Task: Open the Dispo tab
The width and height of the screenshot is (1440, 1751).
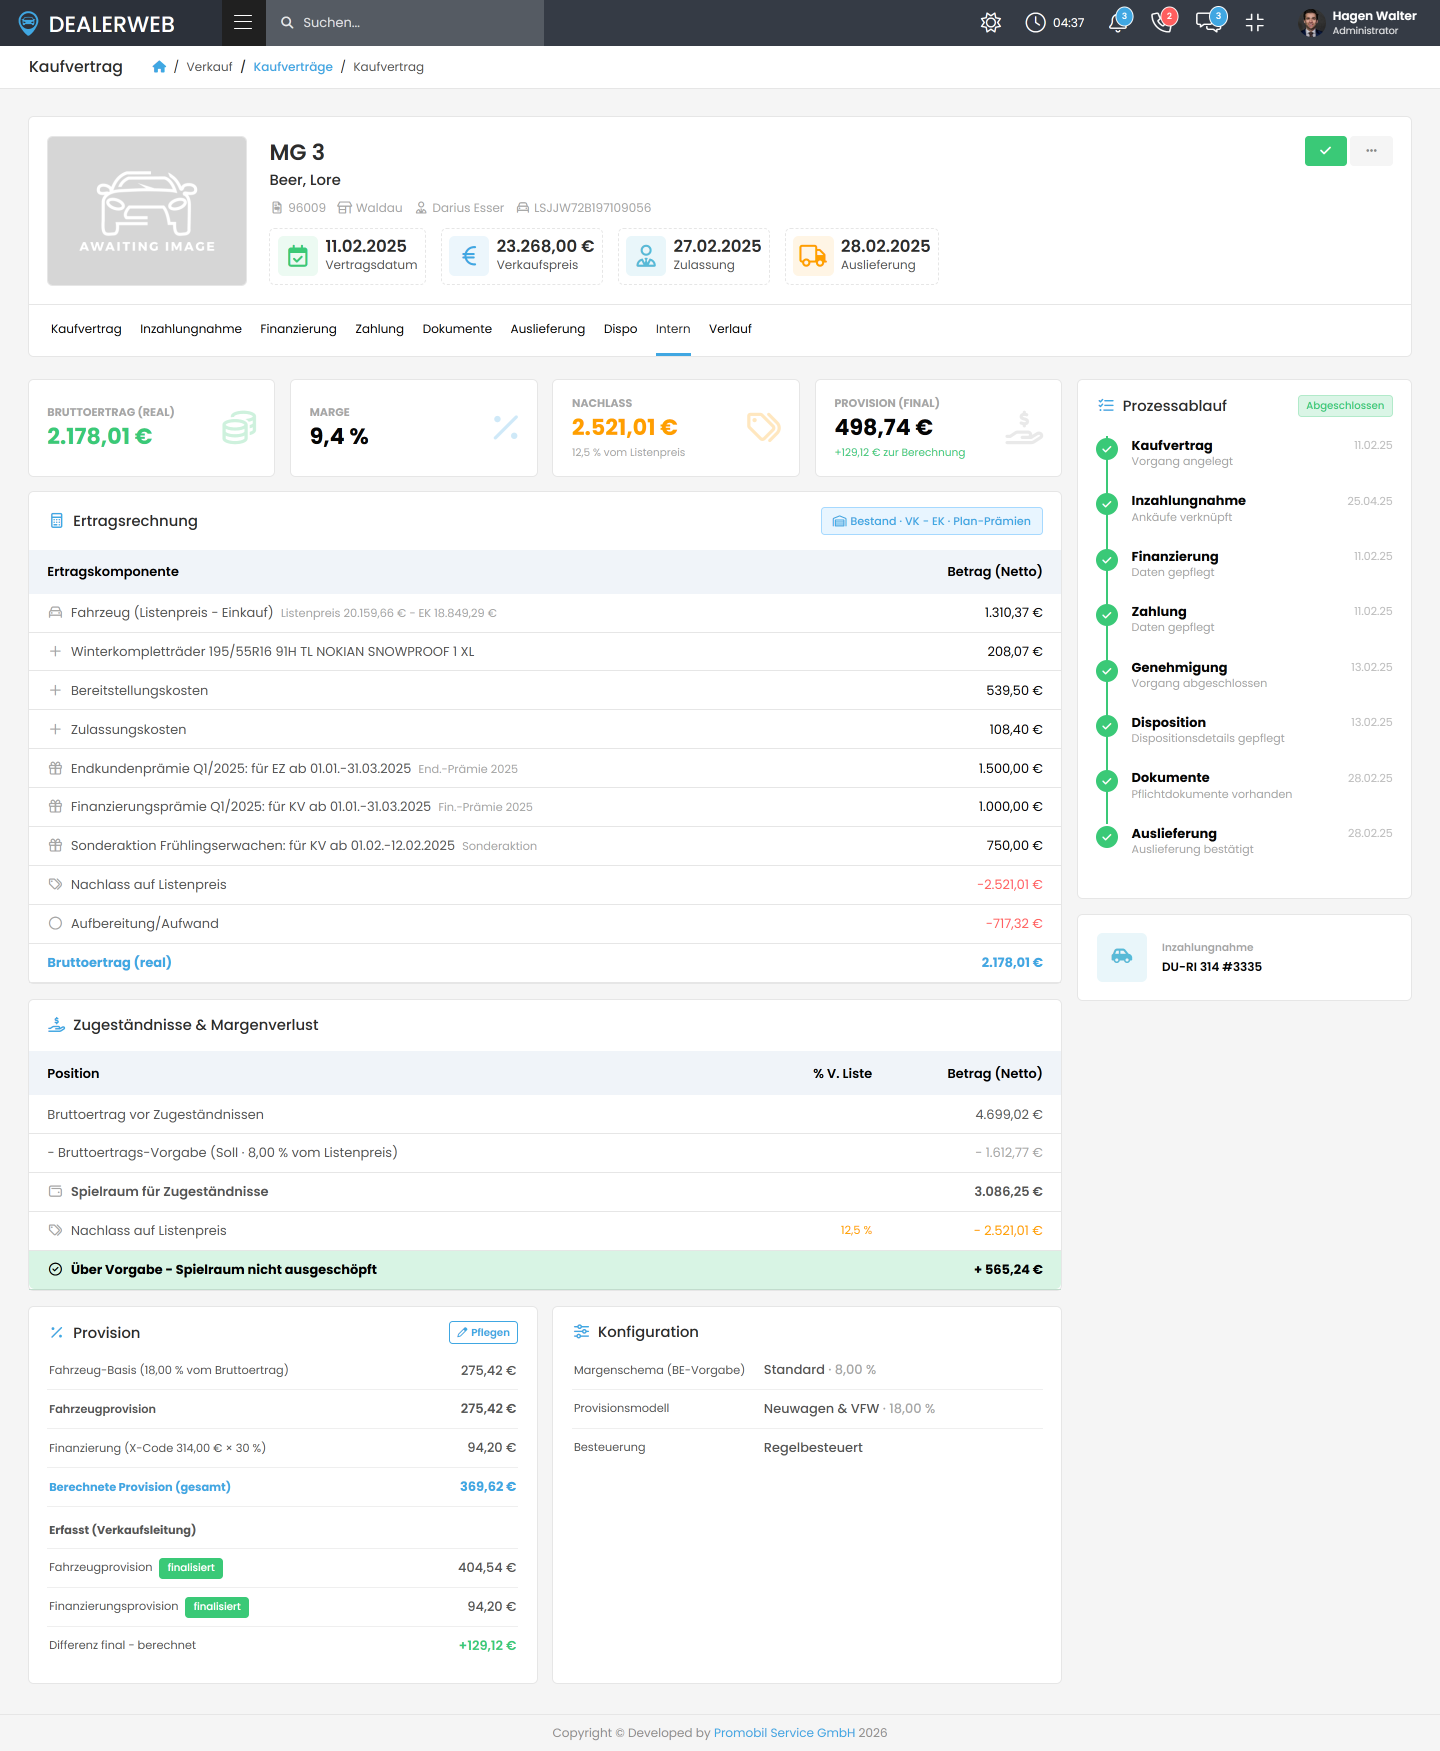Action: pos(620,329)
